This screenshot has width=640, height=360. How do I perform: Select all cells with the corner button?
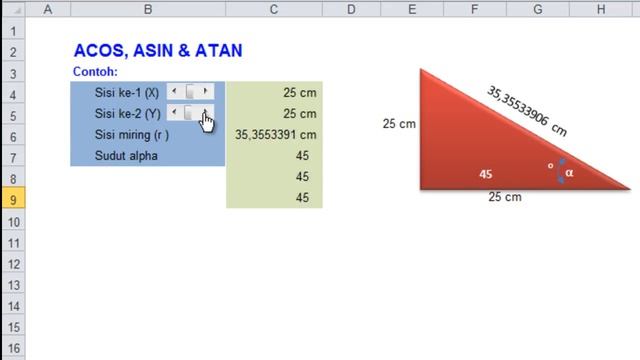pos(13,9)
